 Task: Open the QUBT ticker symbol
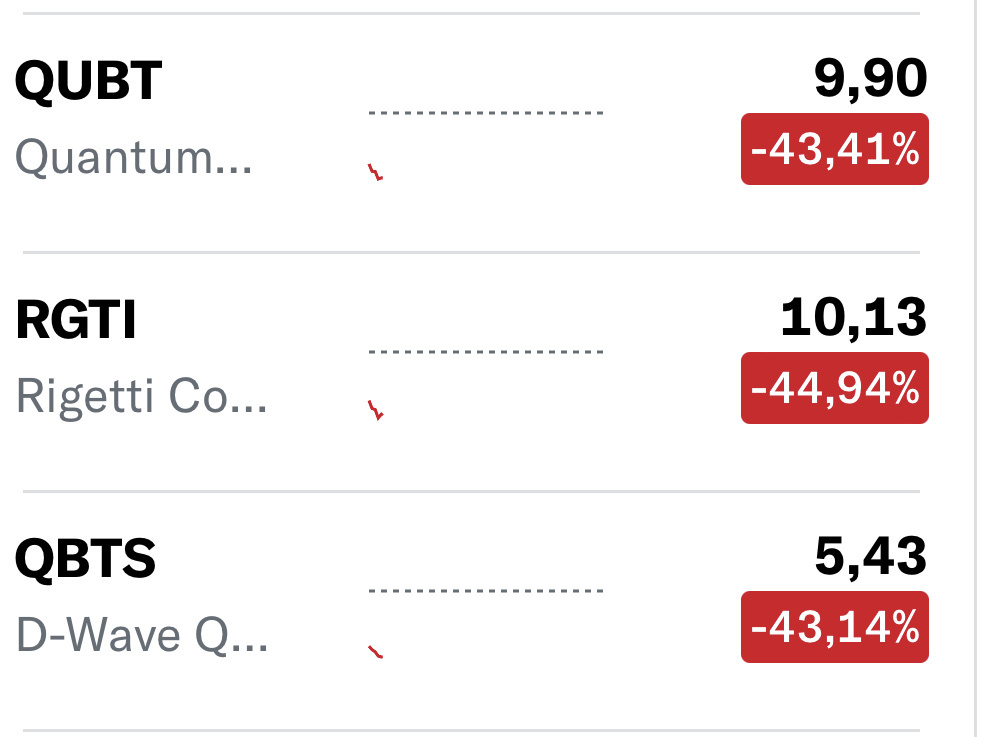(x=88, y=82)
